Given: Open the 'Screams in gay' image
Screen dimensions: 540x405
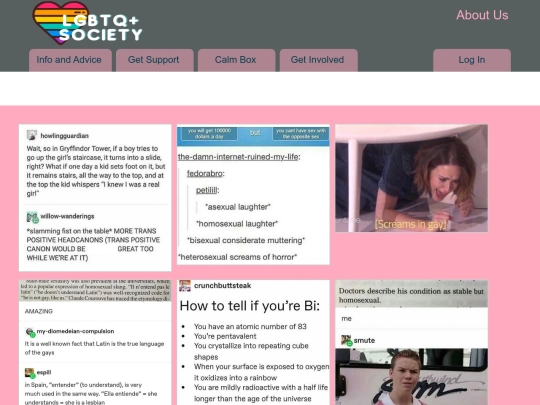Looking at the screenshot, I should click(x=412, y=178).
